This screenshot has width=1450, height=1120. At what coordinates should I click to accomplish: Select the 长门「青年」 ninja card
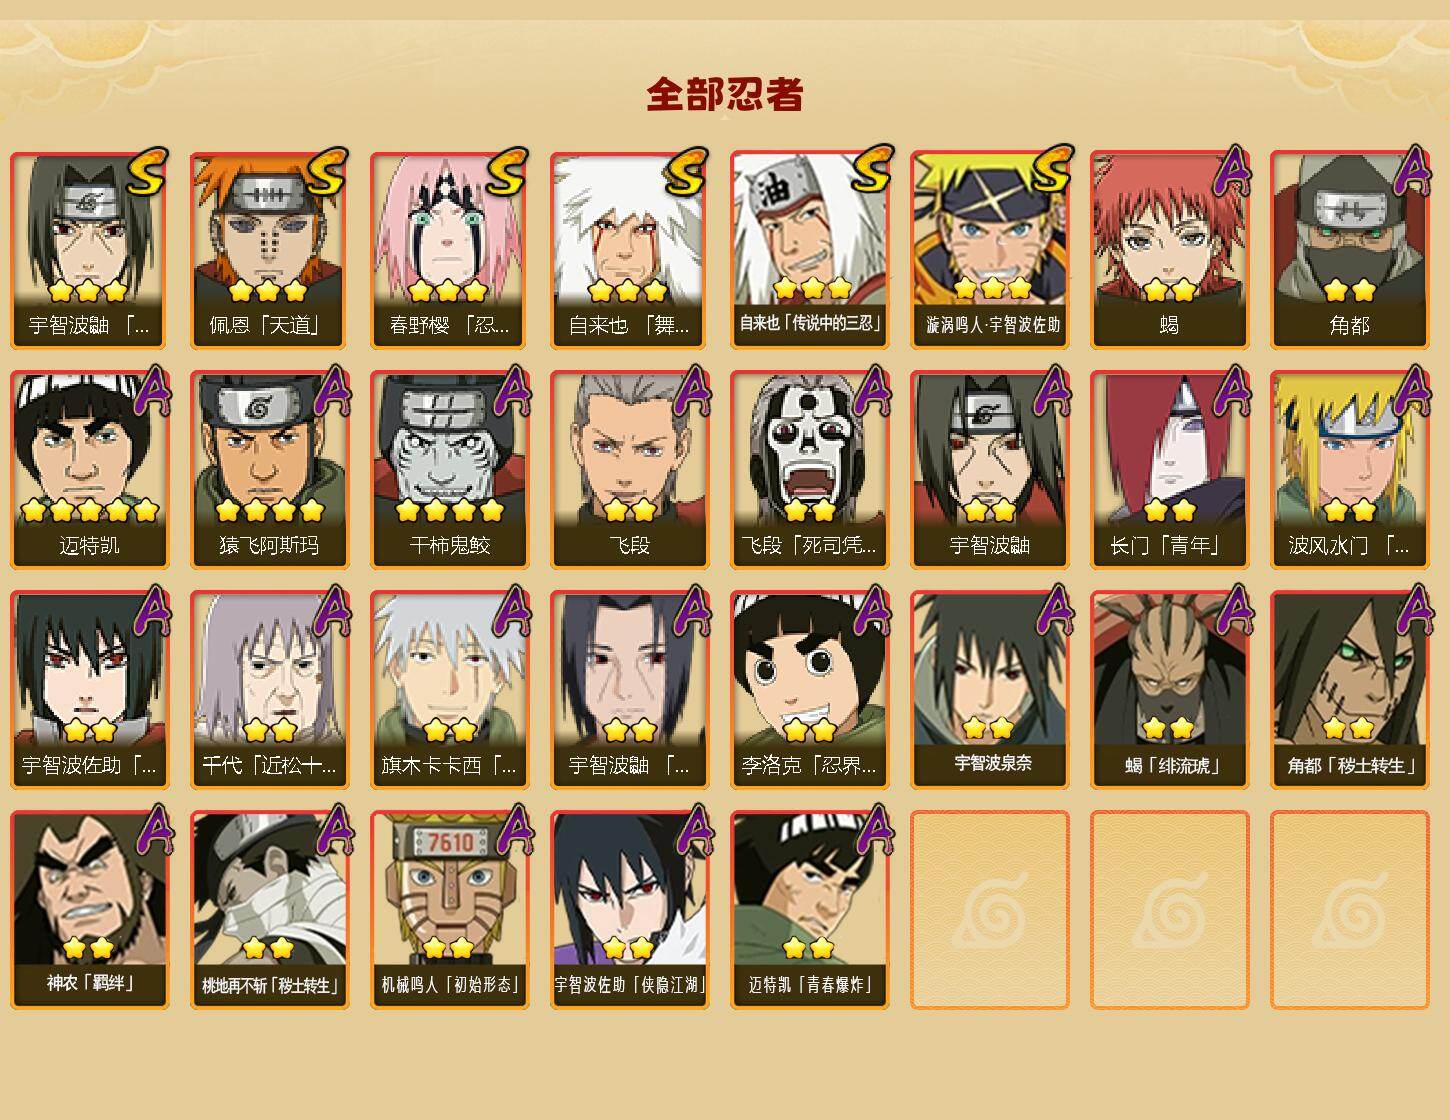(x=1170, y=470)
